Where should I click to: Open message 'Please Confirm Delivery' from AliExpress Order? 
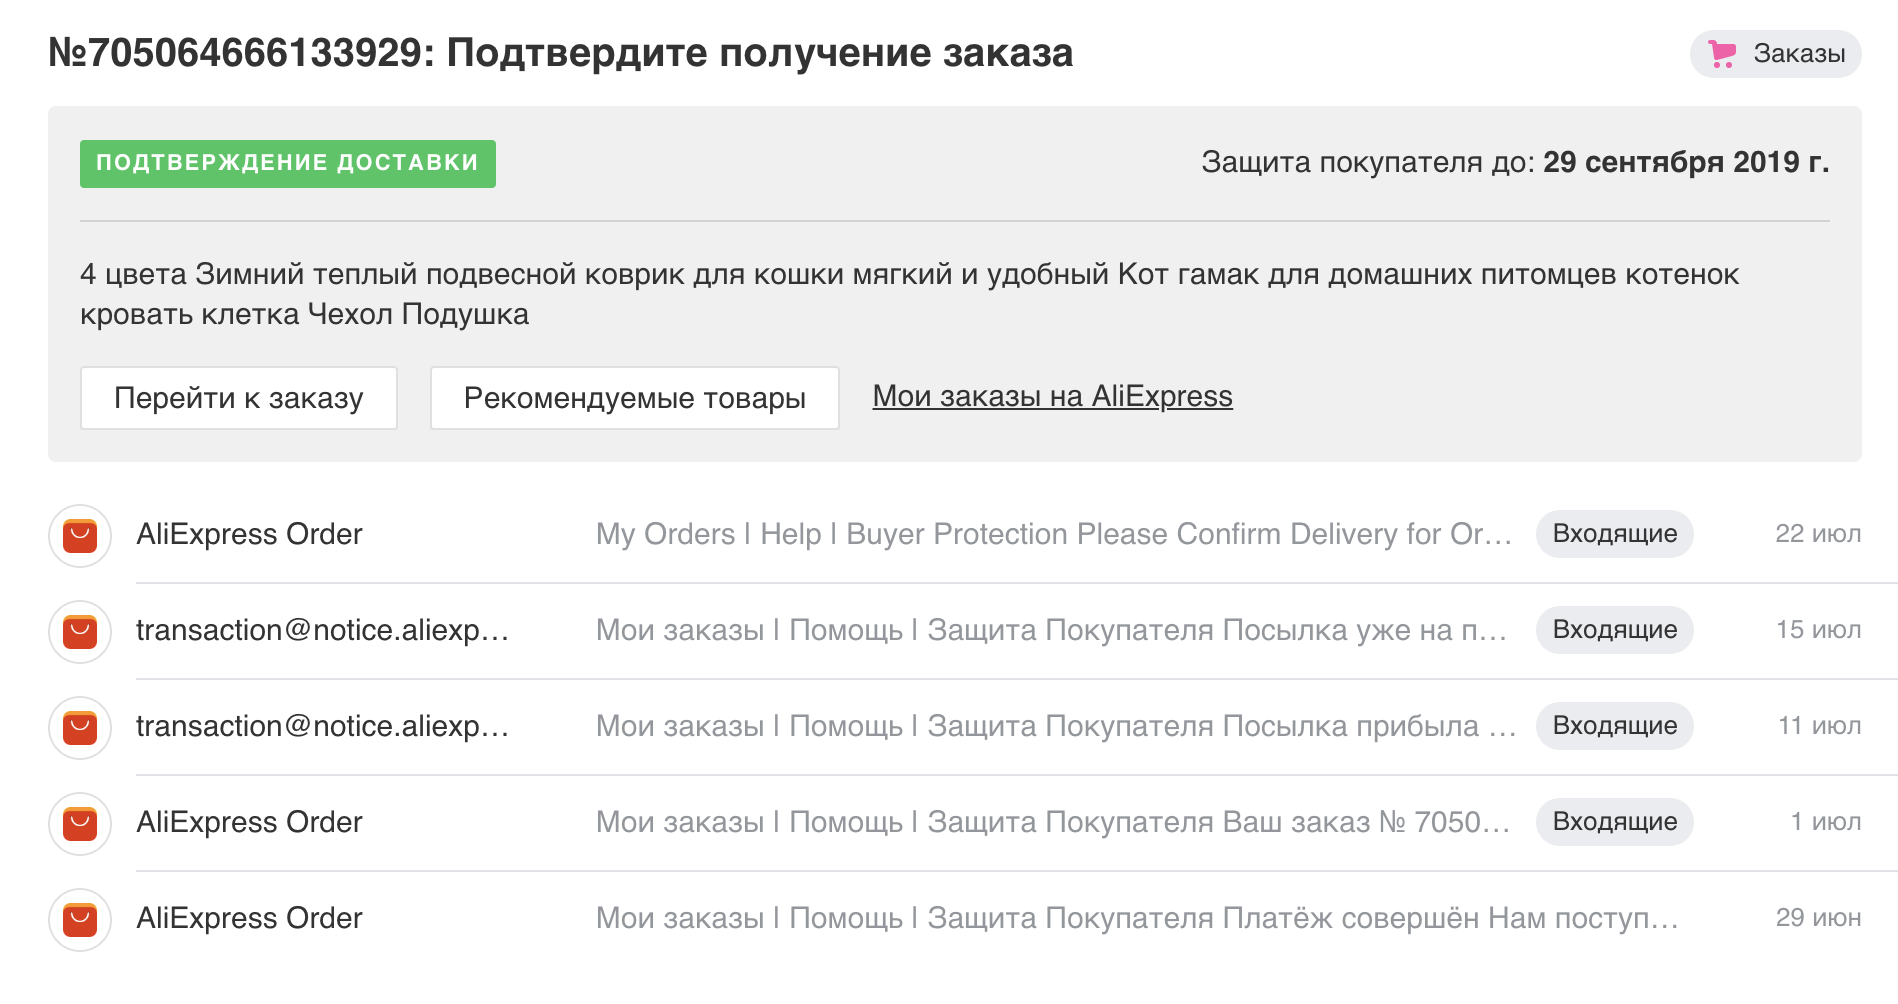click(1054, 534)
